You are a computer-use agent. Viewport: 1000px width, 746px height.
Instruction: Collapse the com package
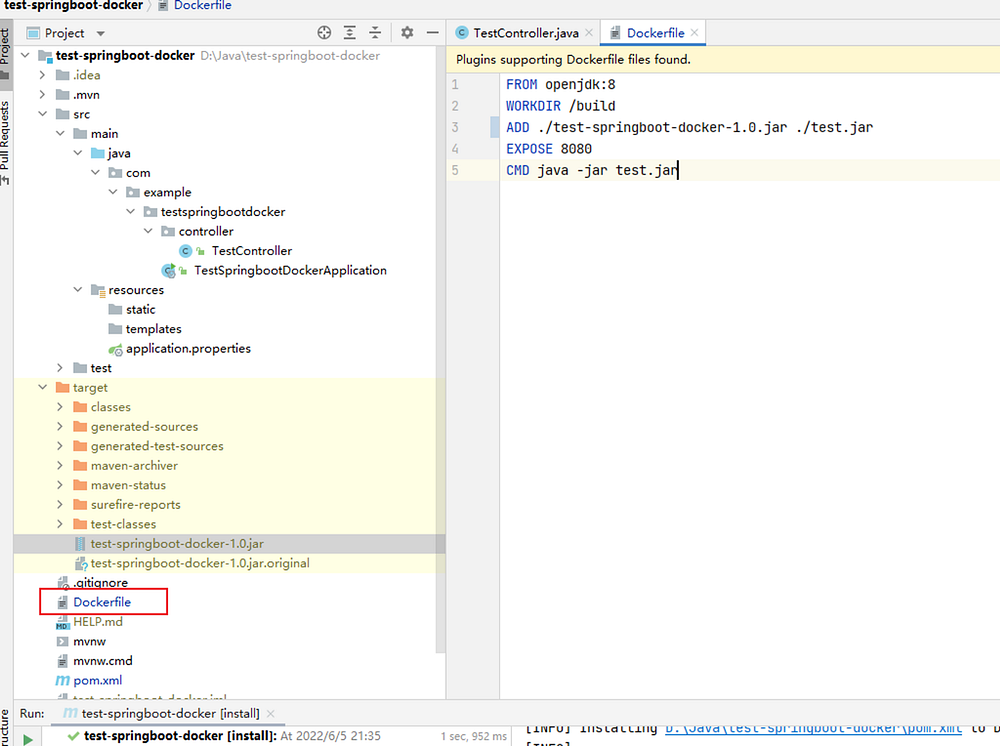[95, 173]
